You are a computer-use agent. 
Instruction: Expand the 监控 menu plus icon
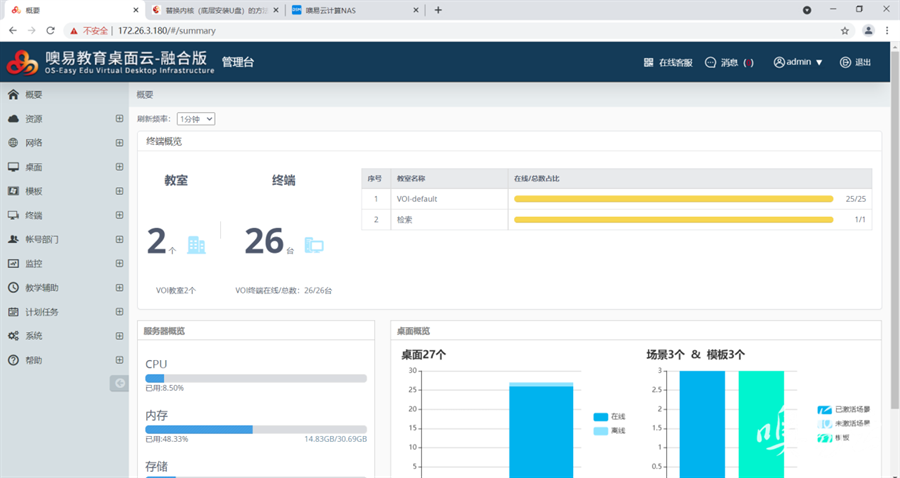pyautogui.click(x=119, y=264)
